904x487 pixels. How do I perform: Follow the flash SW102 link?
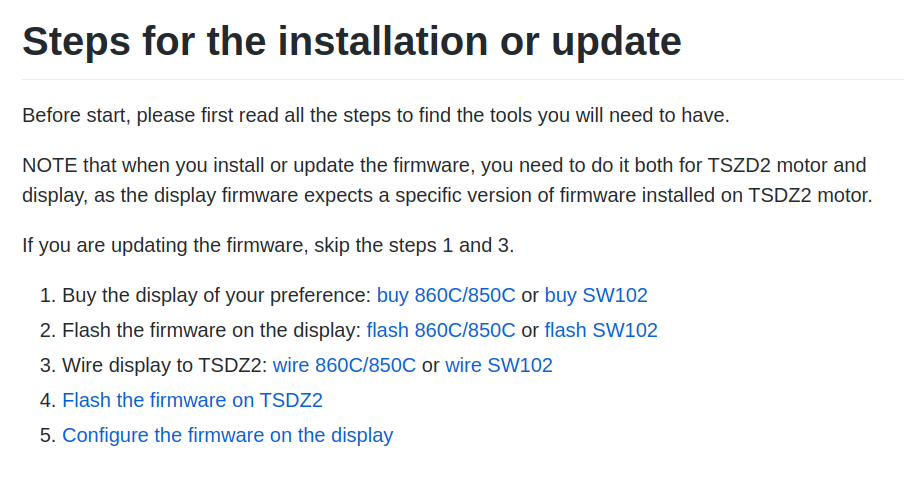tap(601, 330)
